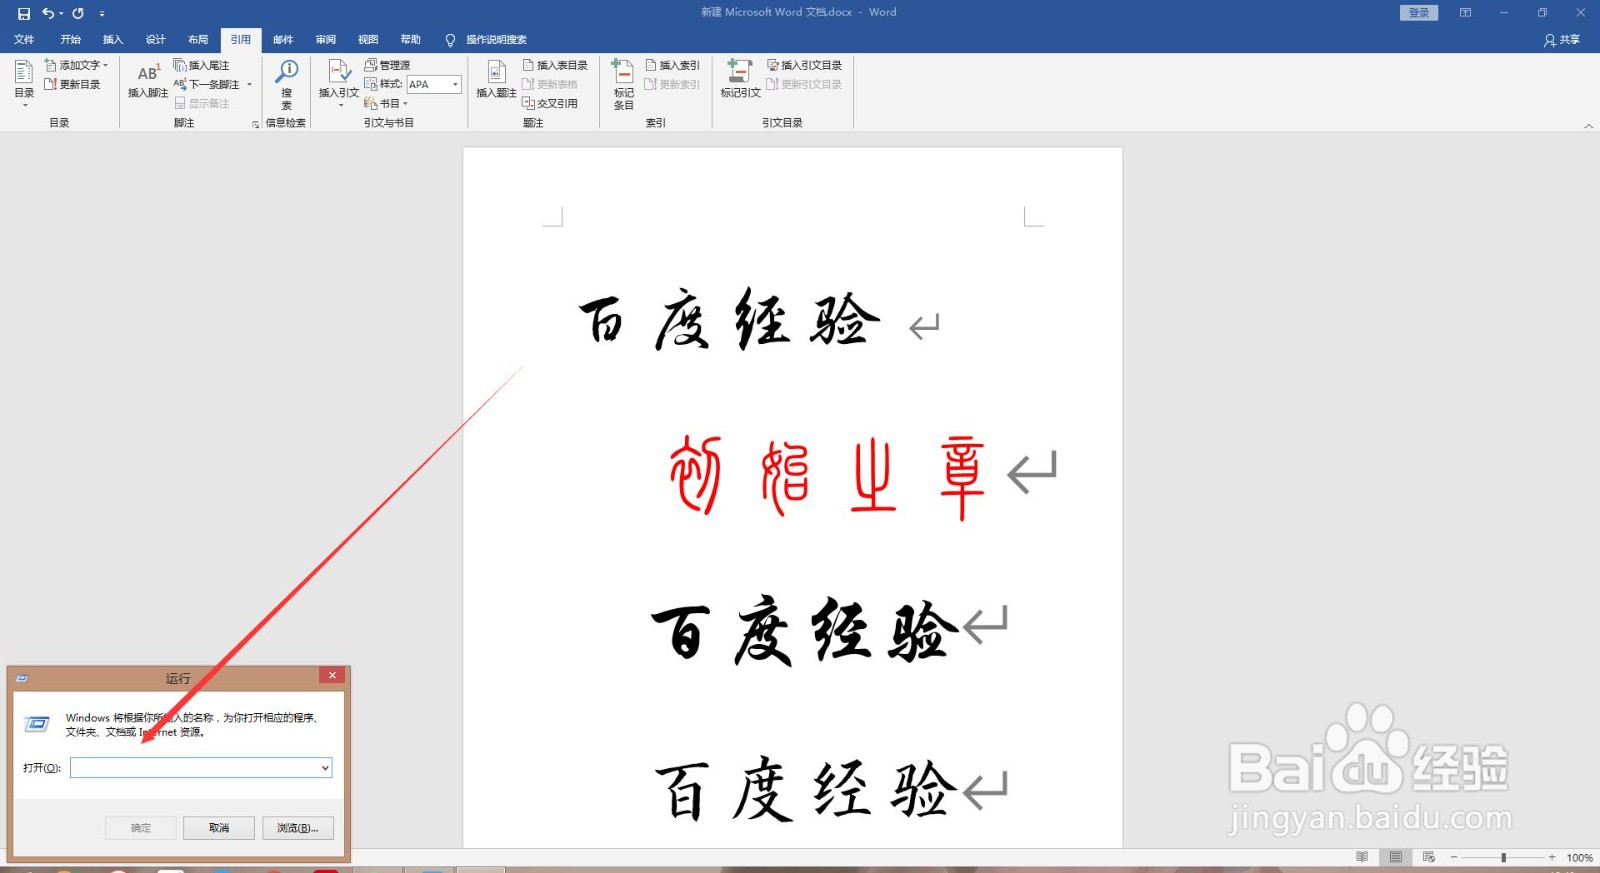Open the 目录 table of contents gallery

(24, 82)
